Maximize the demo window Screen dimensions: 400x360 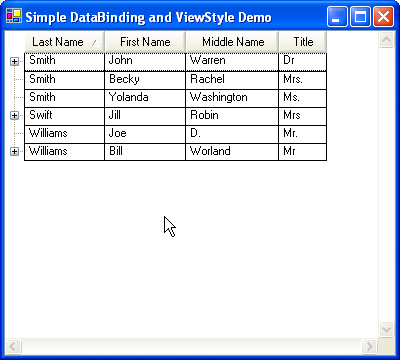tap(360, 16)
